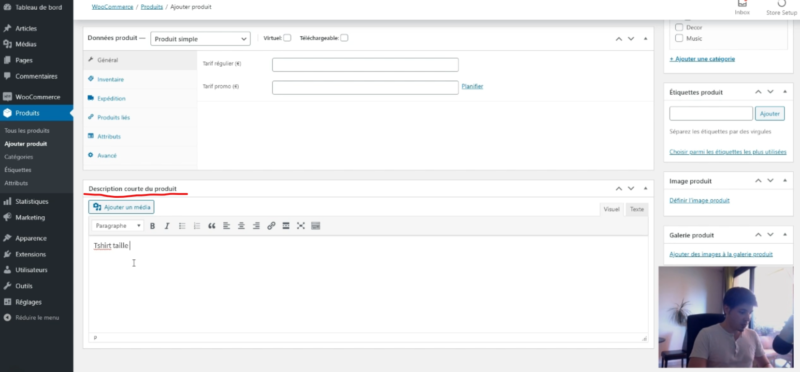Viewport: 800px width, 372px height.
Task: Tick the Music category checkbox
Action: coord(679,38)
